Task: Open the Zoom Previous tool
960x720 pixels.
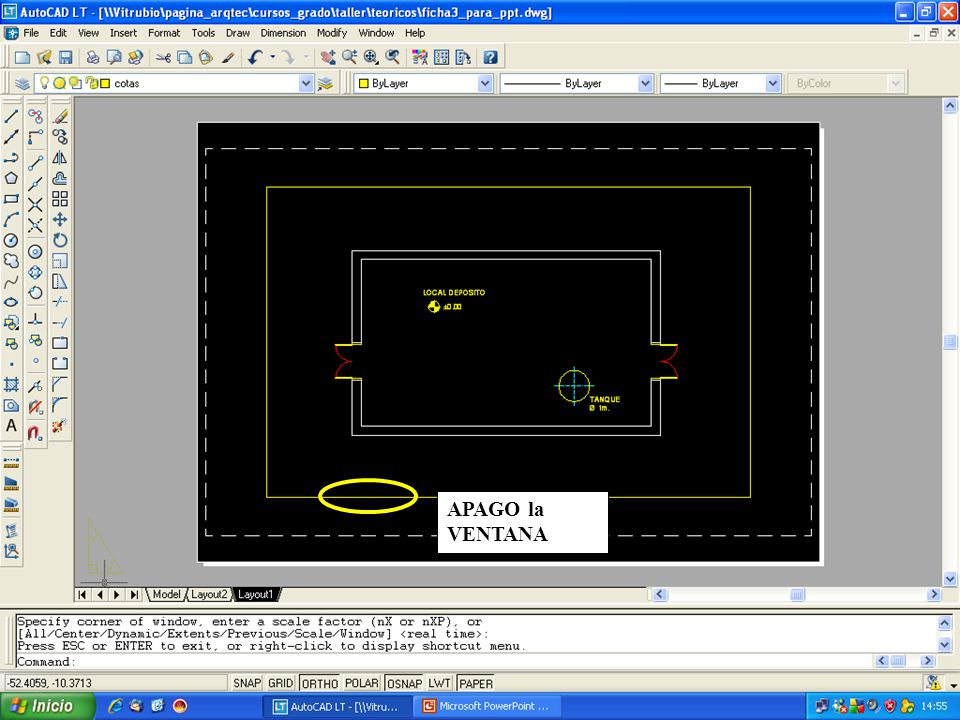Action: pyautogui.click(x=392, y=58)
